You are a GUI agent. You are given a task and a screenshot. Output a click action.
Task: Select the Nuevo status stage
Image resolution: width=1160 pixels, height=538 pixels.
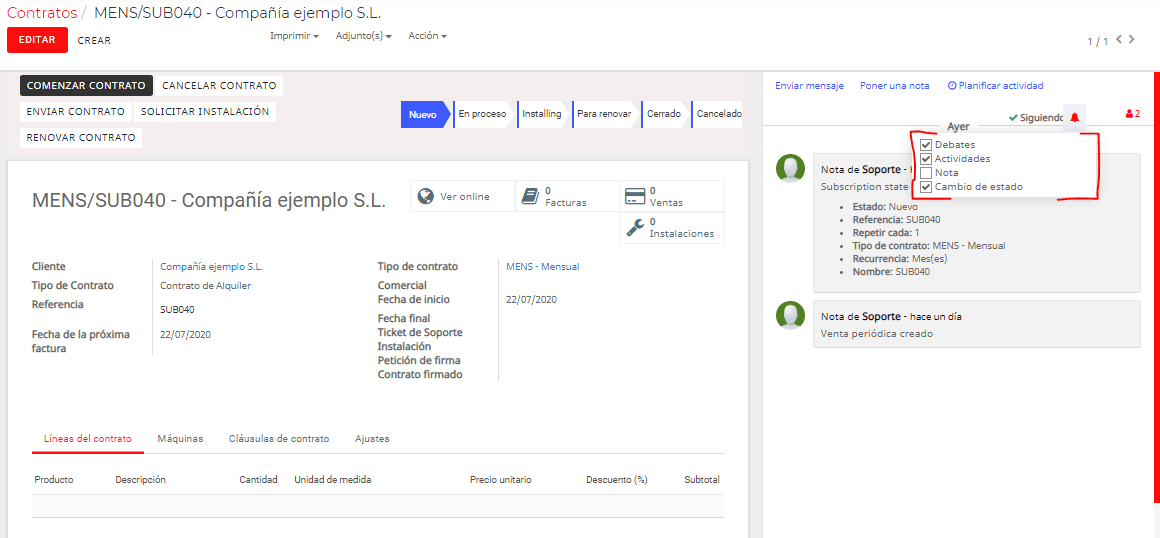(x=424, y=115)
